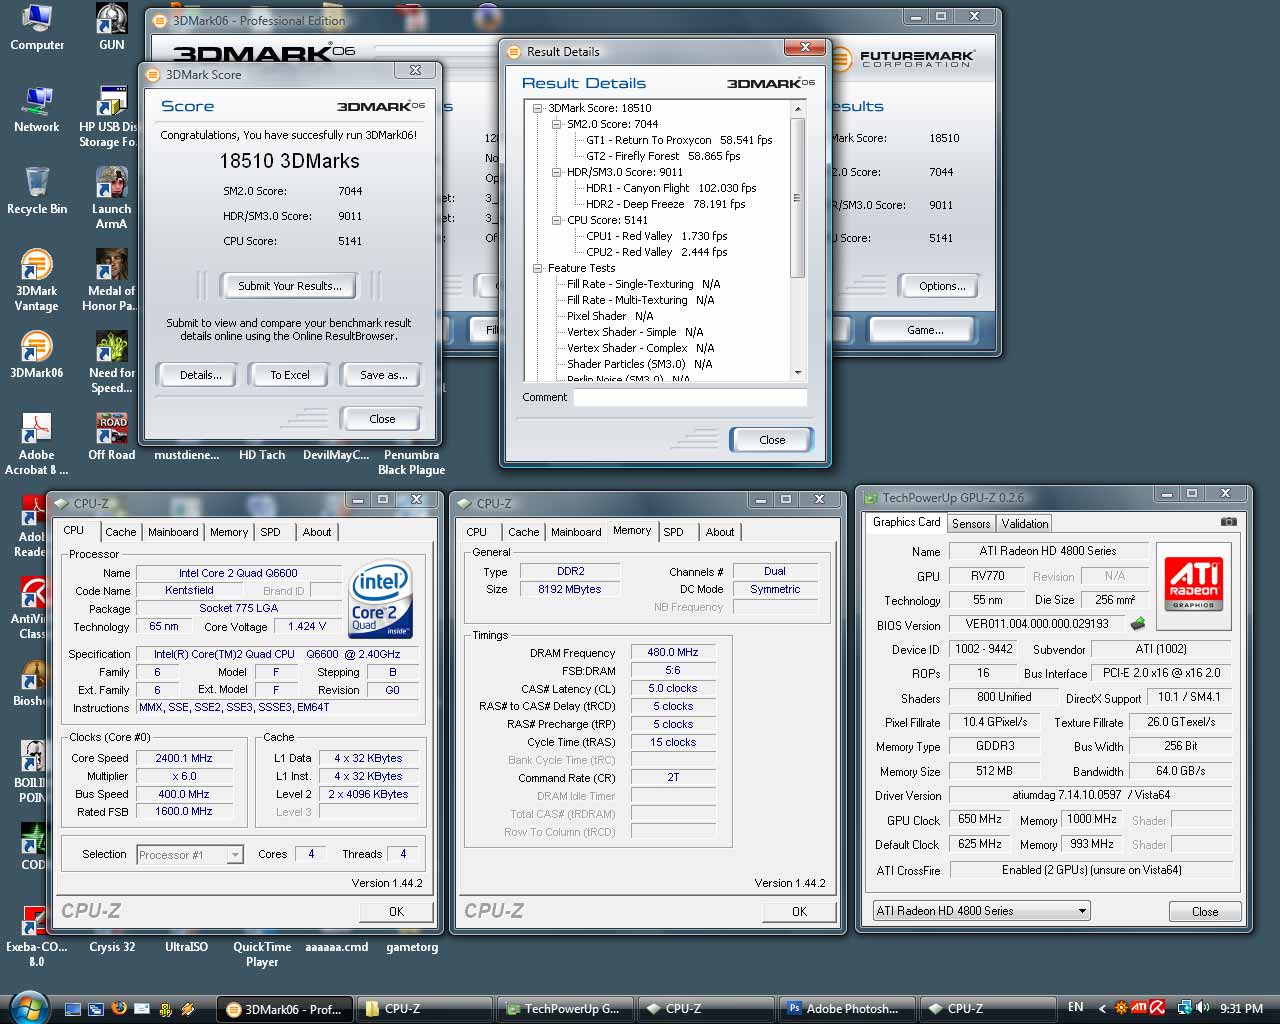Open Crysis 32 desktop shortcut

[x=112, y=947]
